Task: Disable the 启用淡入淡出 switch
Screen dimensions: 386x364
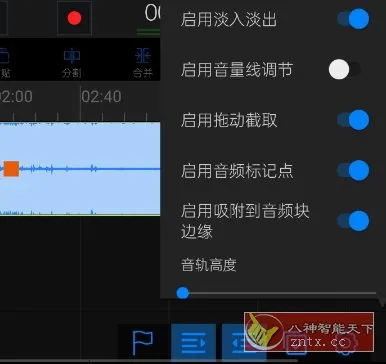Action: (353, 19)
